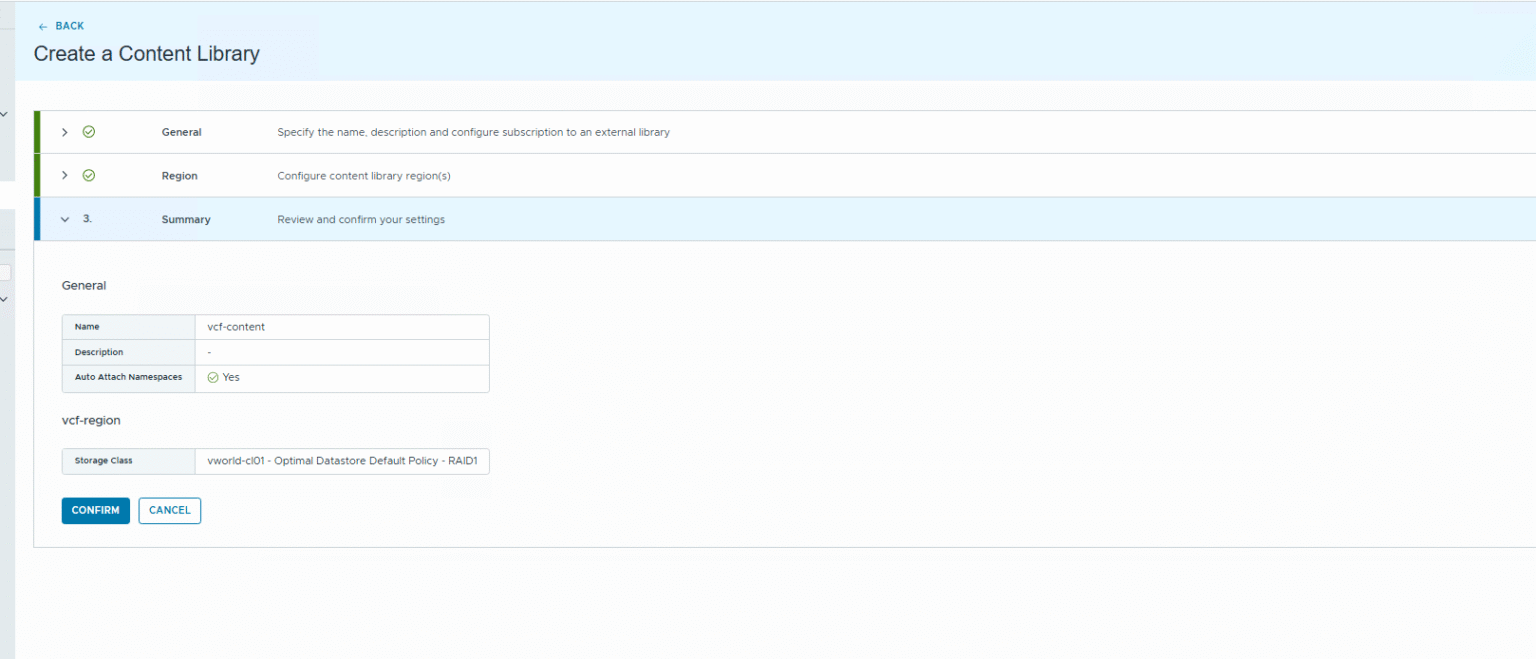
Task: Click the back arrow icon
Action: click(x=42, y=26)
